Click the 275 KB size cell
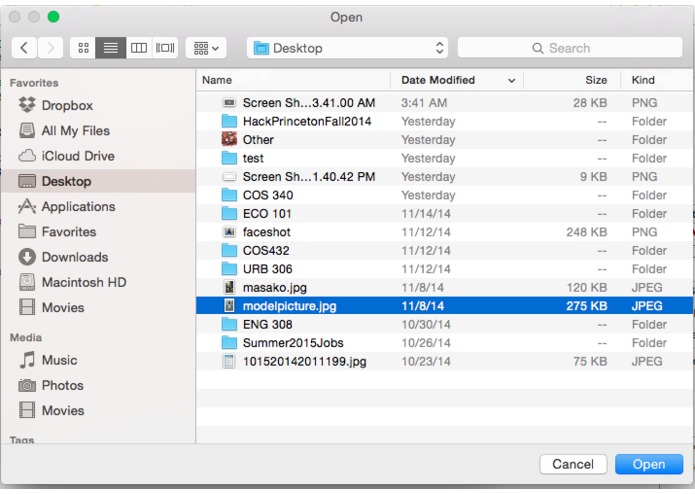This screenshot has width=695, height=494. click(x=586, y=306)
